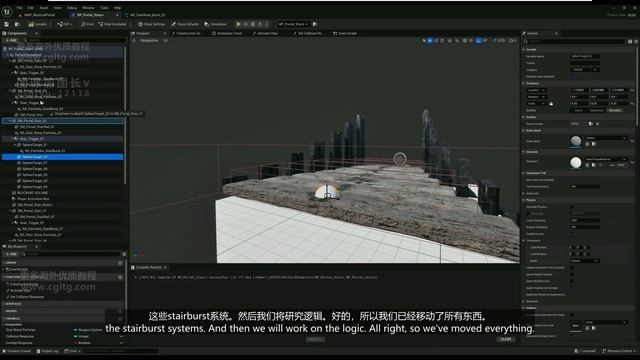Open the Element 0 material dropdown
Viewport: 640px width, 360px height.
pyautogui.click(x=606, y=159)
